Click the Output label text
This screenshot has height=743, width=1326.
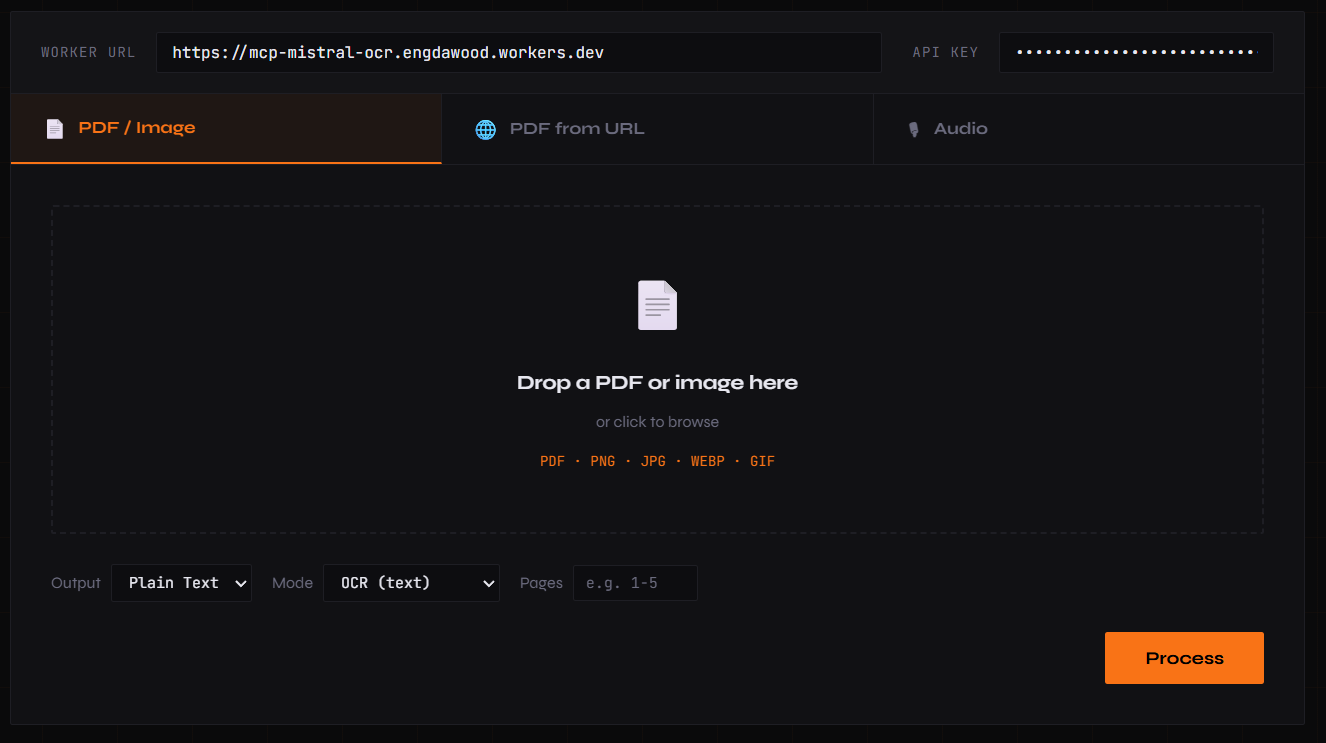[76, 583]
